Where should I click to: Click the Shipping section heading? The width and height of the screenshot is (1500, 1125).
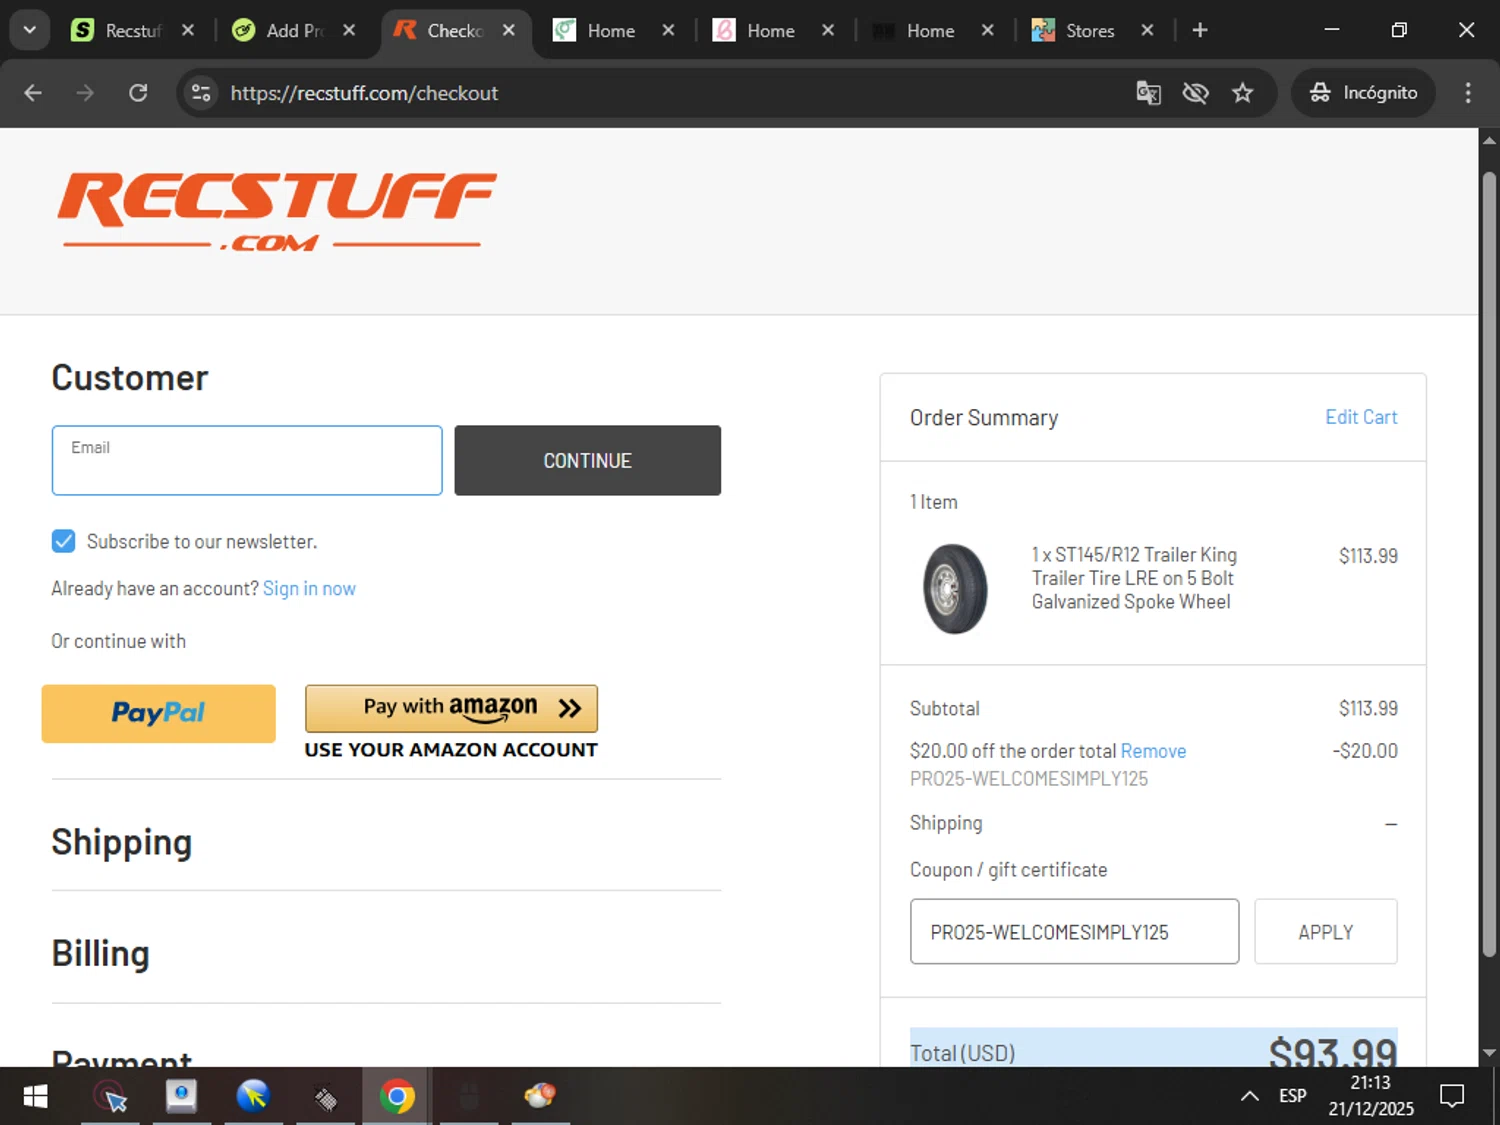point(122,842)
